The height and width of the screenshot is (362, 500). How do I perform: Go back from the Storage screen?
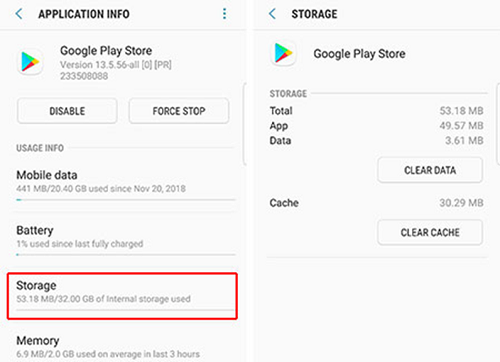click(272, 14)
